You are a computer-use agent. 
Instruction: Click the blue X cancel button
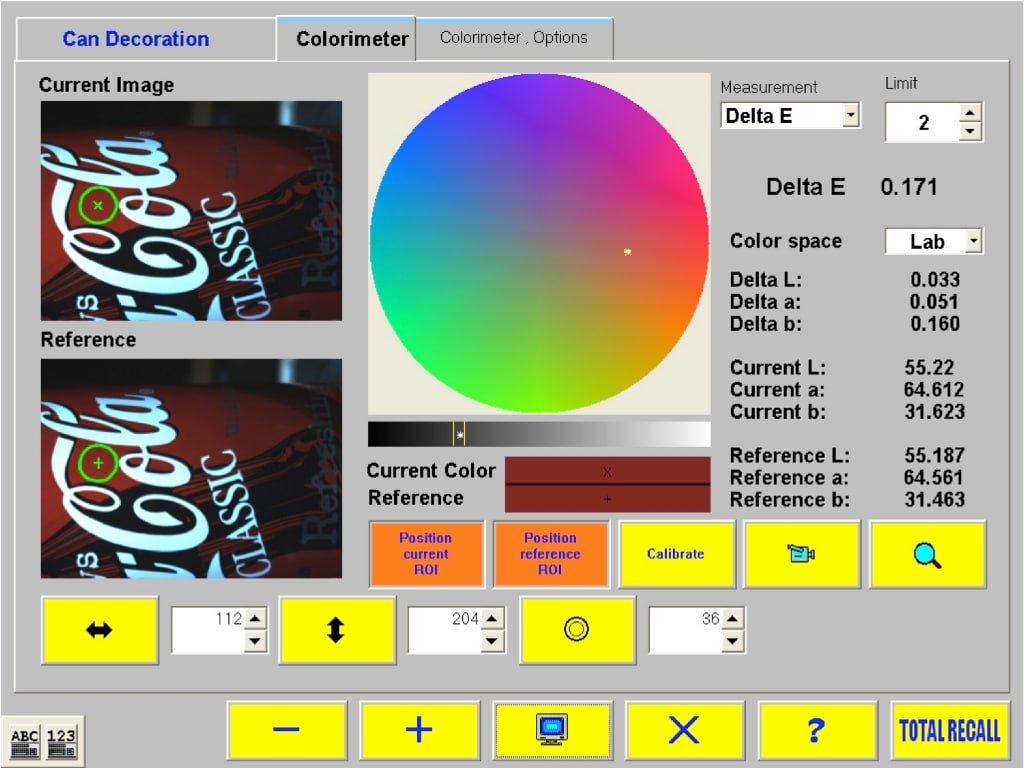pyautogui.click(x=684, y=730)
